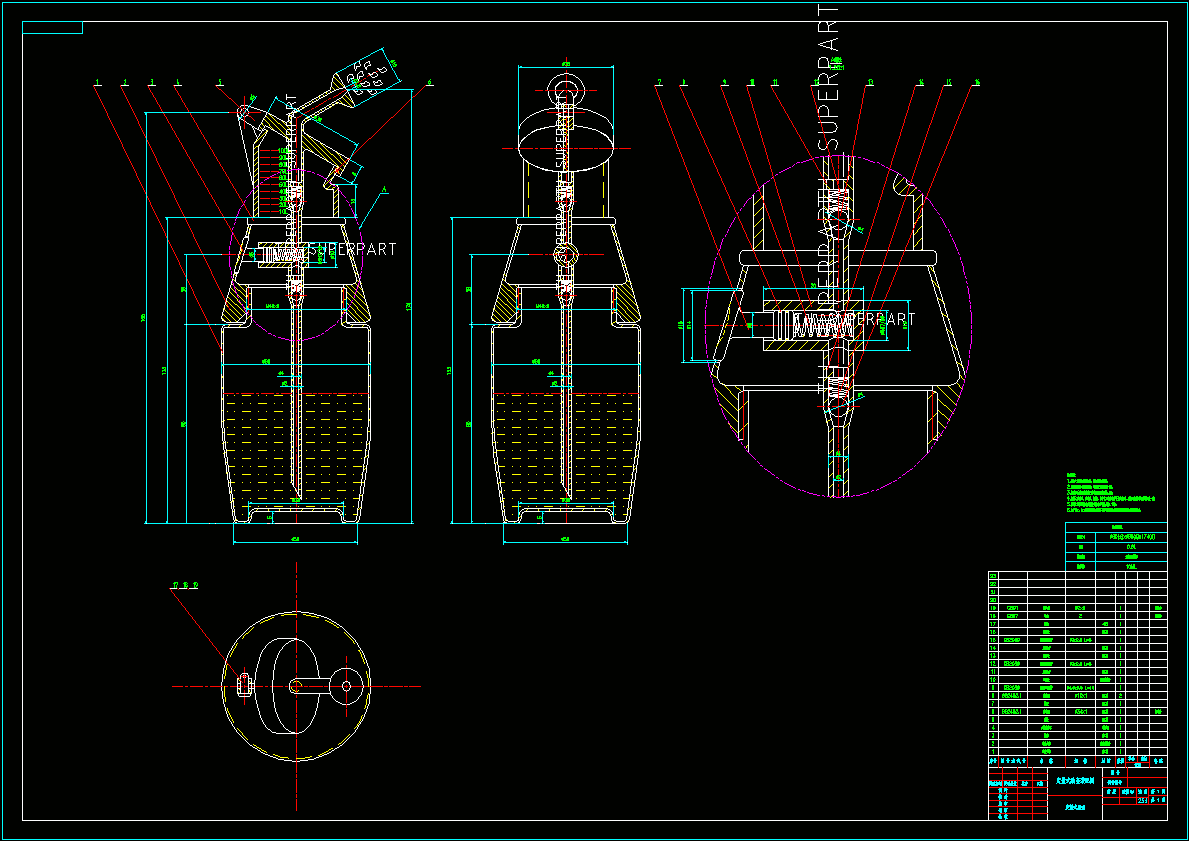Click the item number 17 cell in the parts list

pos(993,624)
